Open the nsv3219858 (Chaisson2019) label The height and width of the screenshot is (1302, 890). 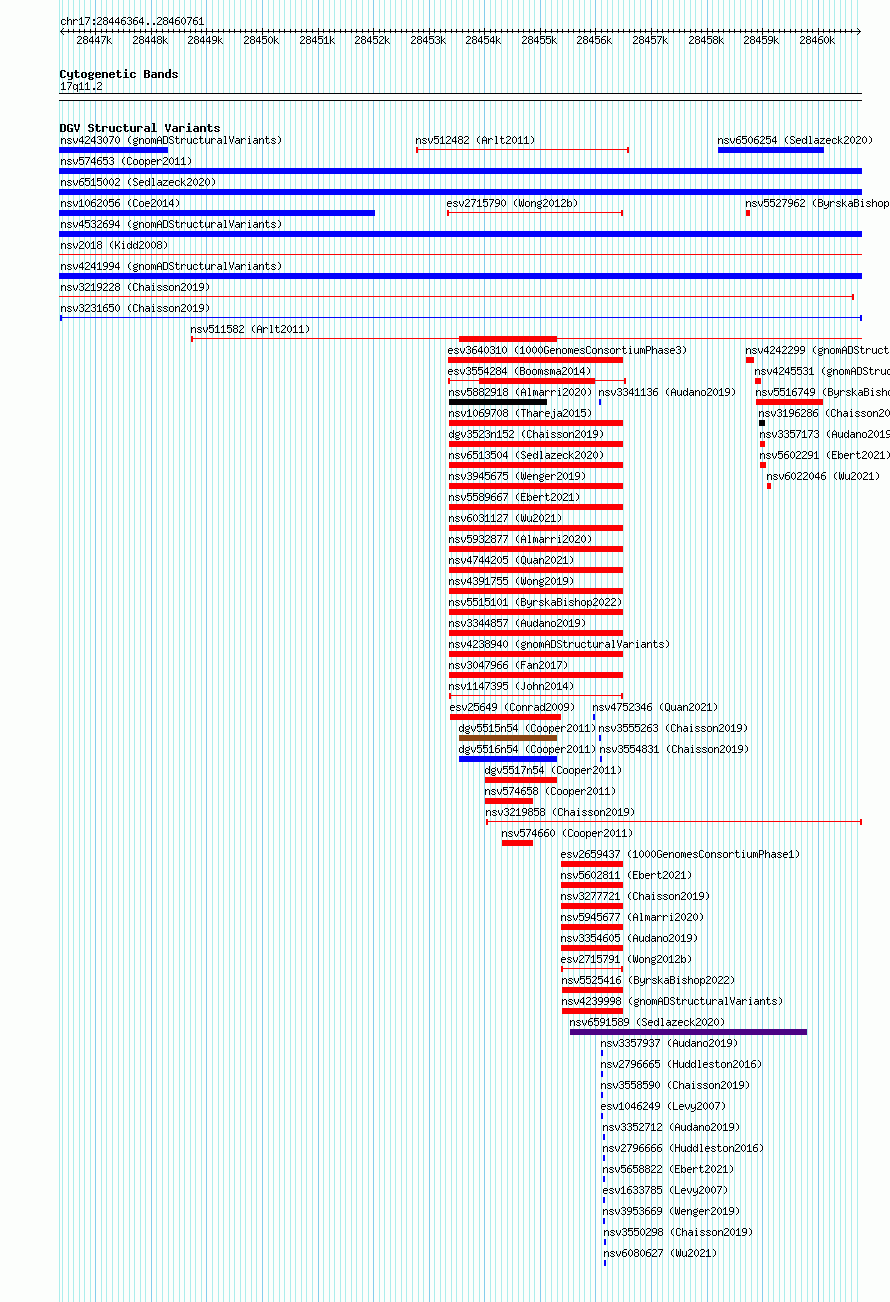pyautogui.click(x=560, y=812)
